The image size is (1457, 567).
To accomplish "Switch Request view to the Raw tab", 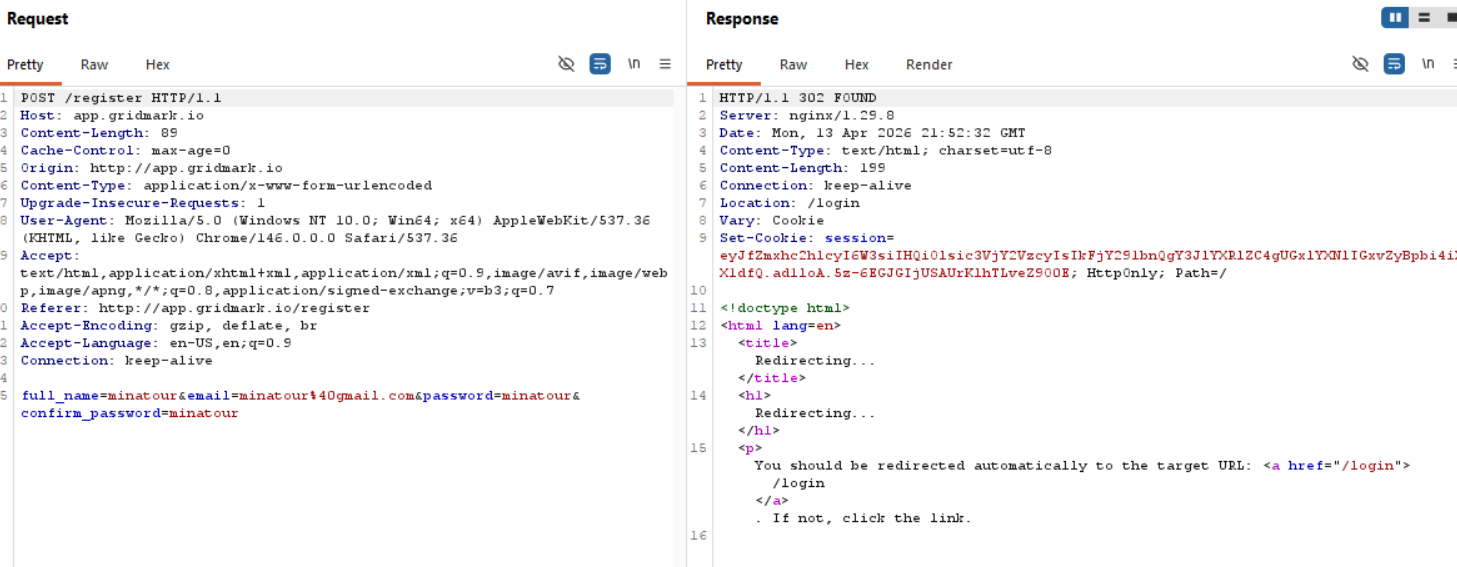I will 94,65.
